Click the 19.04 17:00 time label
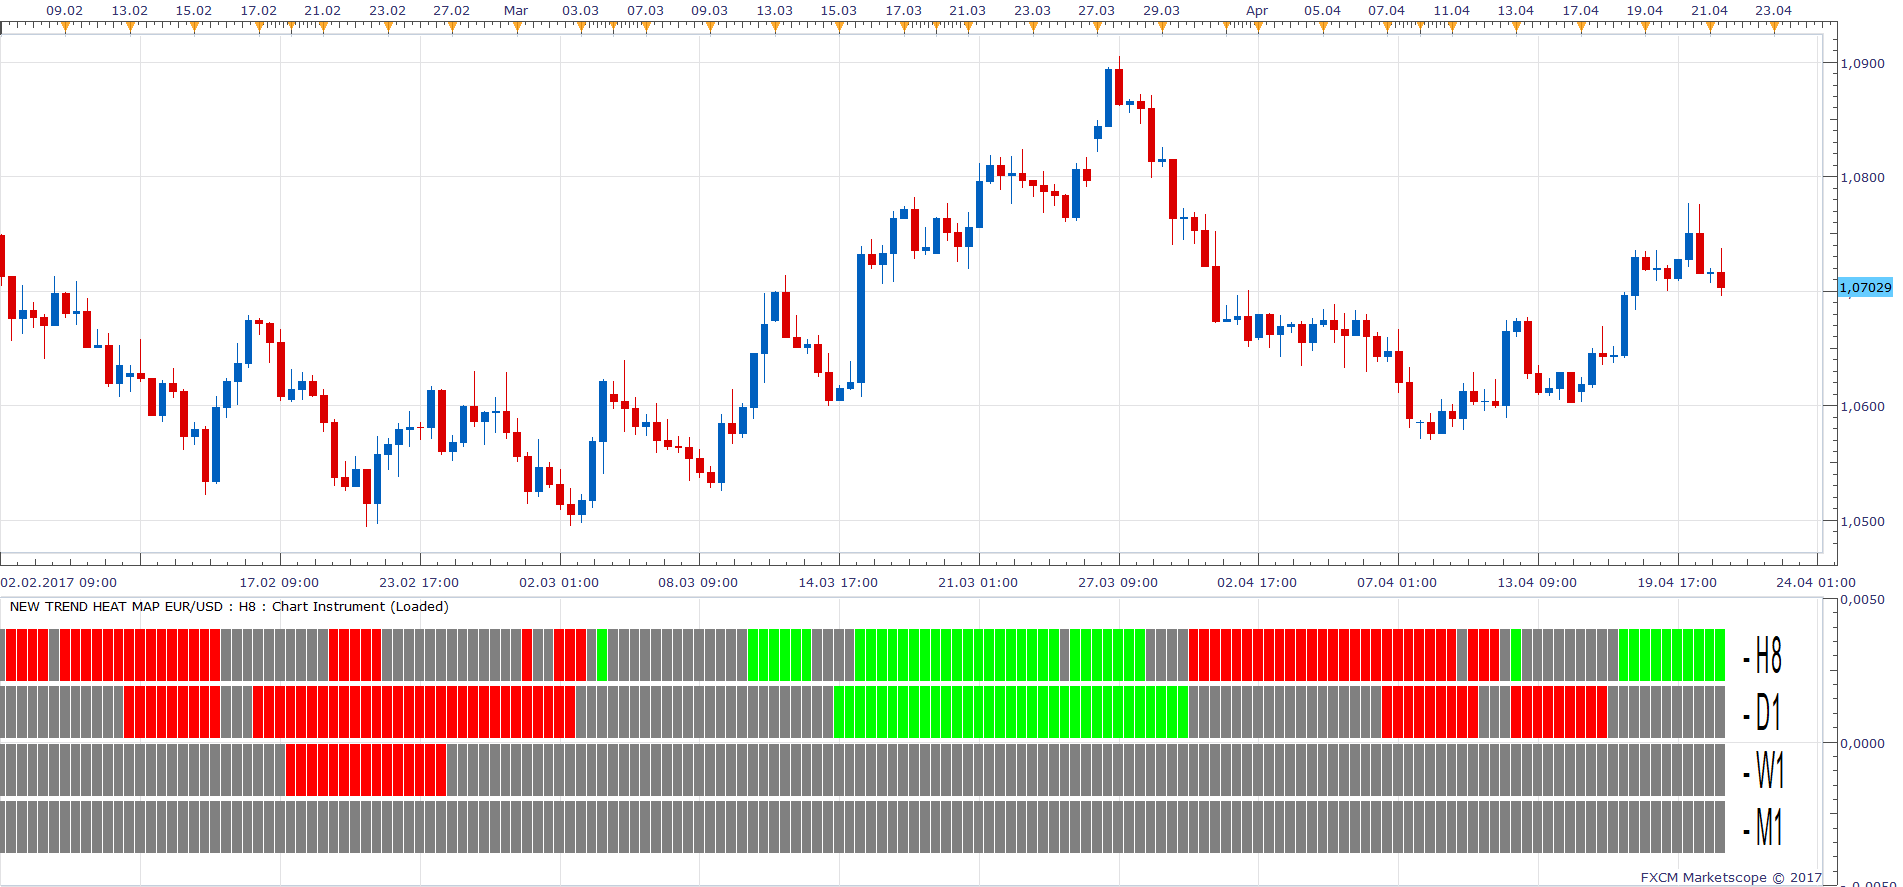 point(1677,582)
